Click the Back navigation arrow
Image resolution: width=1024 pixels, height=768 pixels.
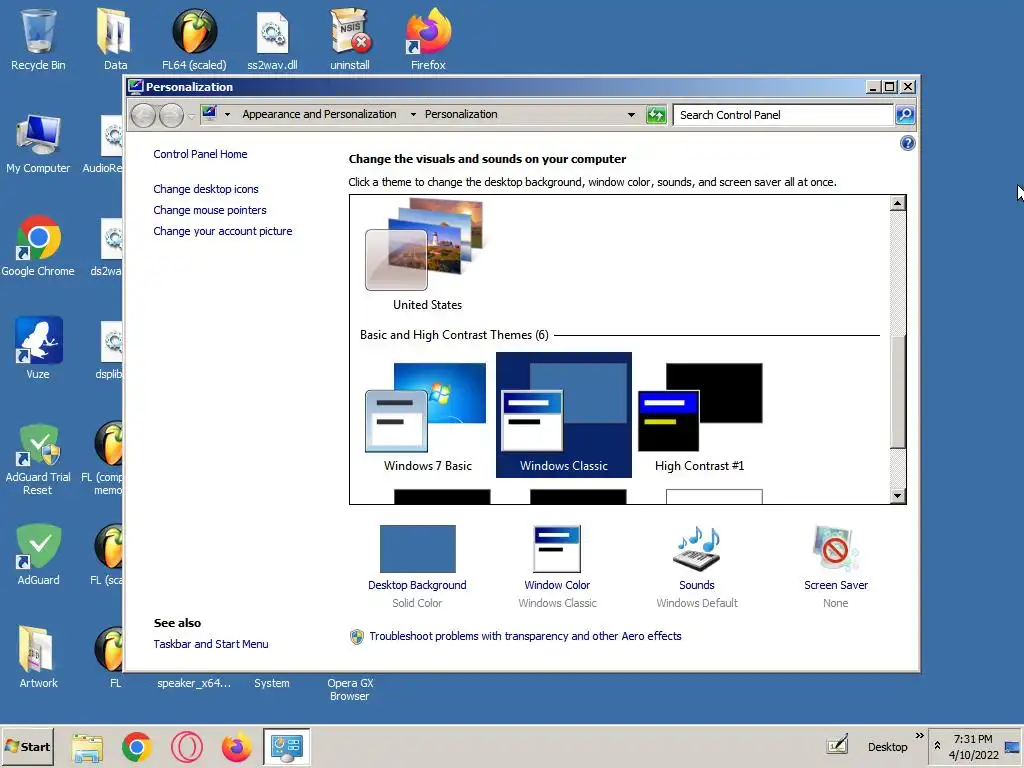143,116
